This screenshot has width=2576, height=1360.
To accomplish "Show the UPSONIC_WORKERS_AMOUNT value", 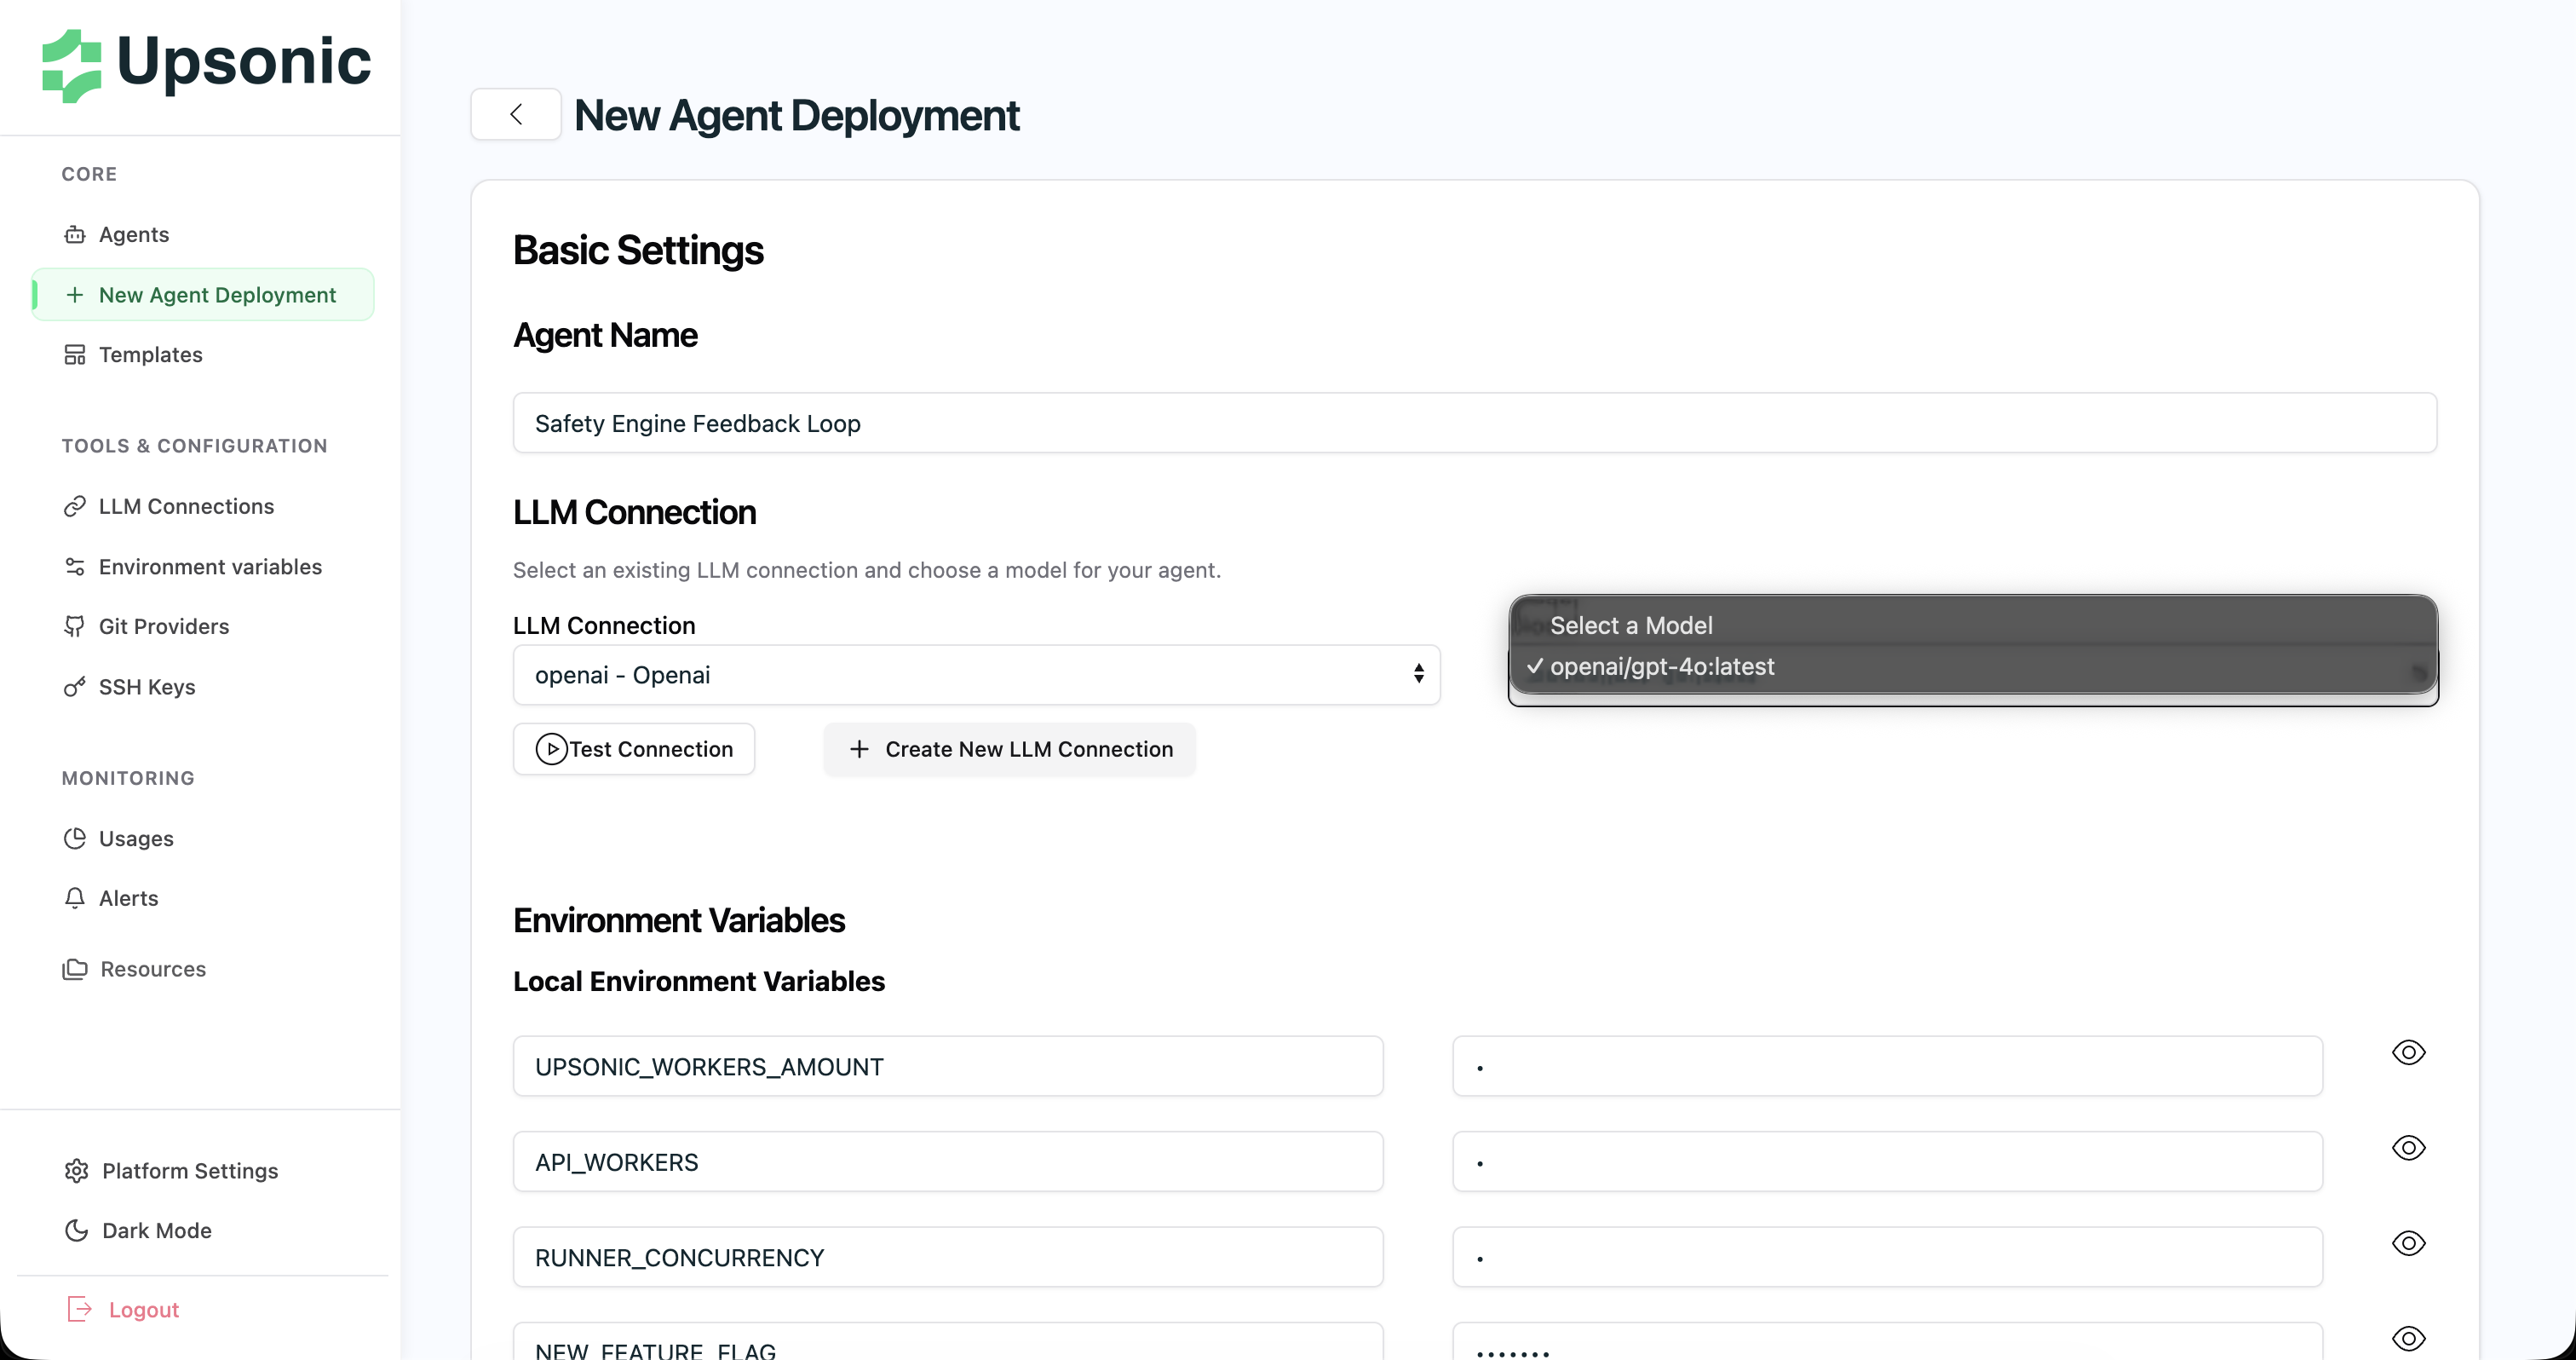I will click(x=2408, y=1053).
